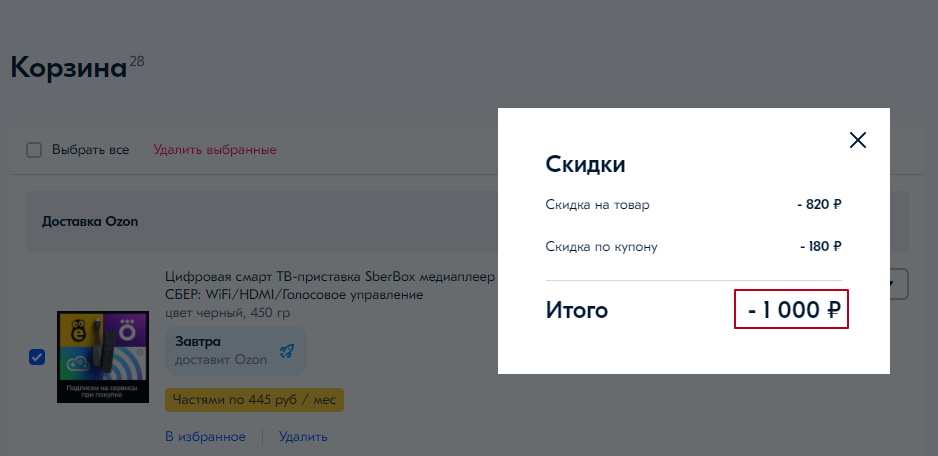This screenshot has width=938, height=456.
Task: Click Удалить under SberBox item
Action: point(303,436)
